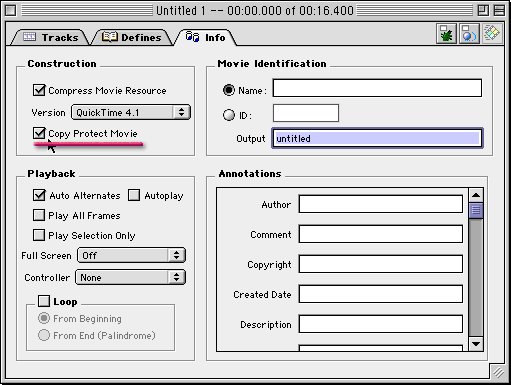Open the Controller dropdown
The width and height of the screenshot is (511, 385).
[130, 278]
